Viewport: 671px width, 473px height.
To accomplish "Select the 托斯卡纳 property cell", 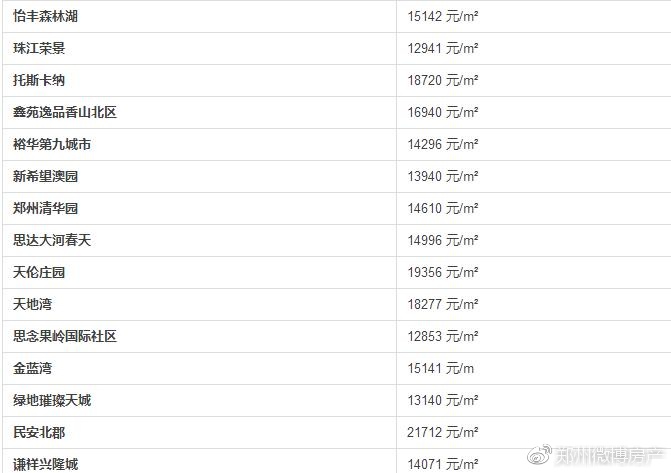I will [x=39, y=81].
